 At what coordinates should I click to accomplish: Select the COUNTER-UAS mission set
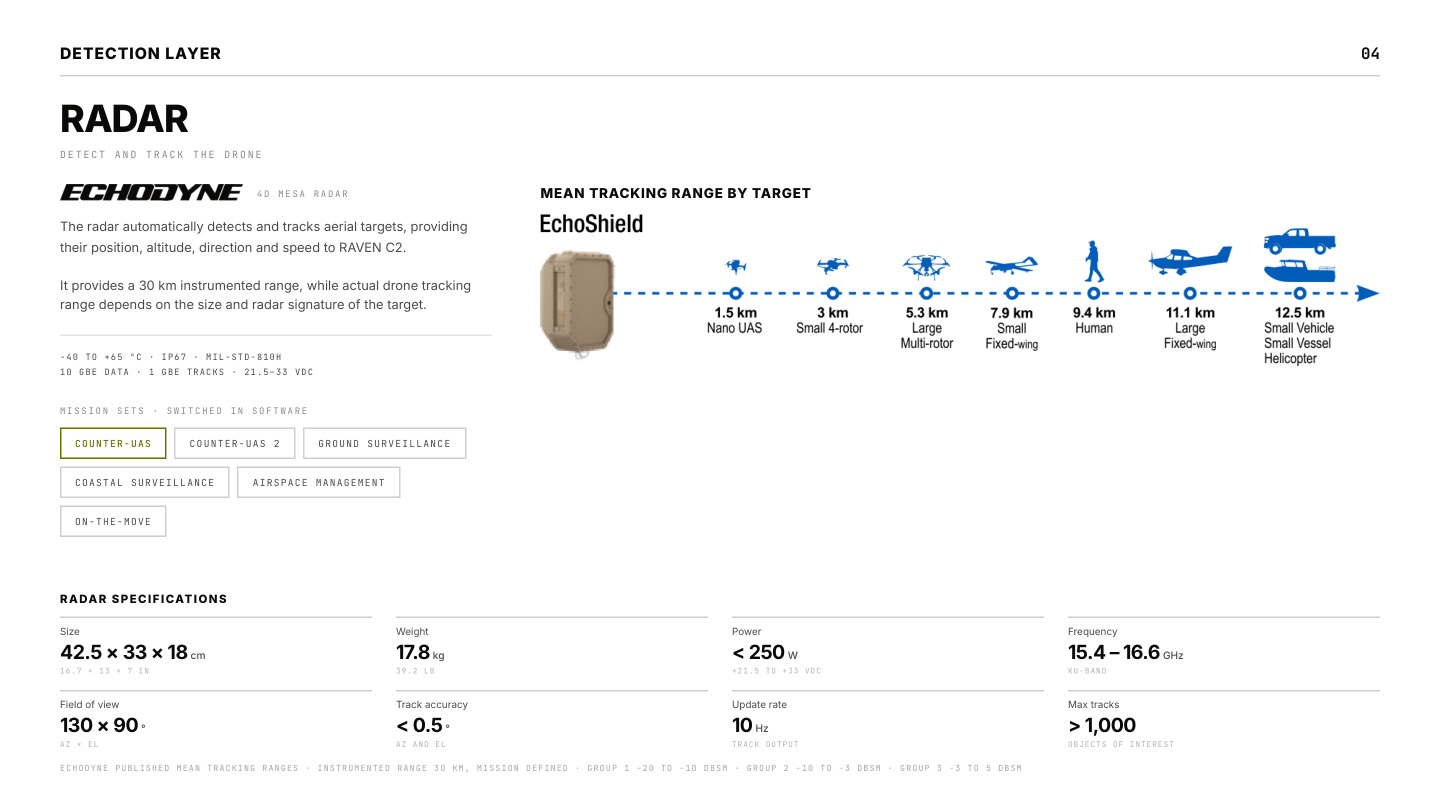(x=113, y=443)
